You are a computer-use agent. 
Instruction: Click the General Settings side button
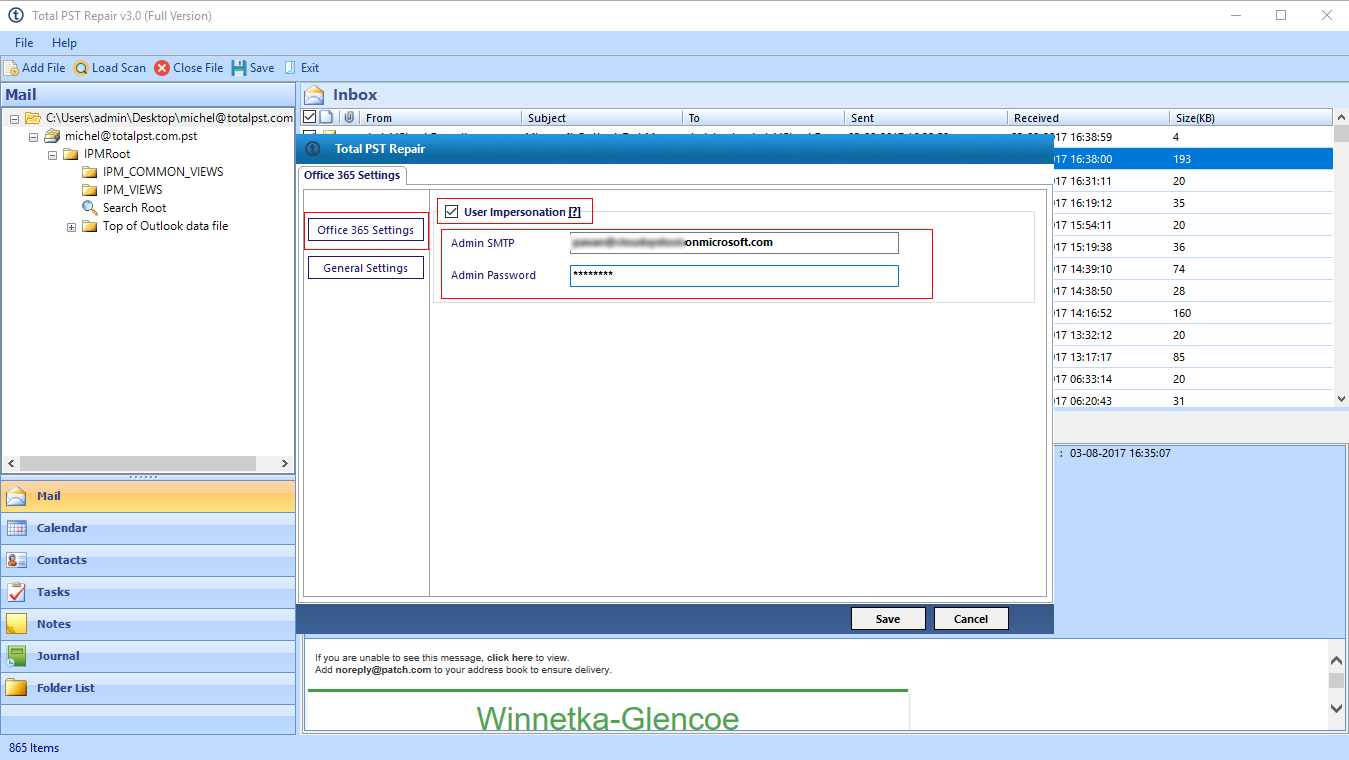point(365,268)
